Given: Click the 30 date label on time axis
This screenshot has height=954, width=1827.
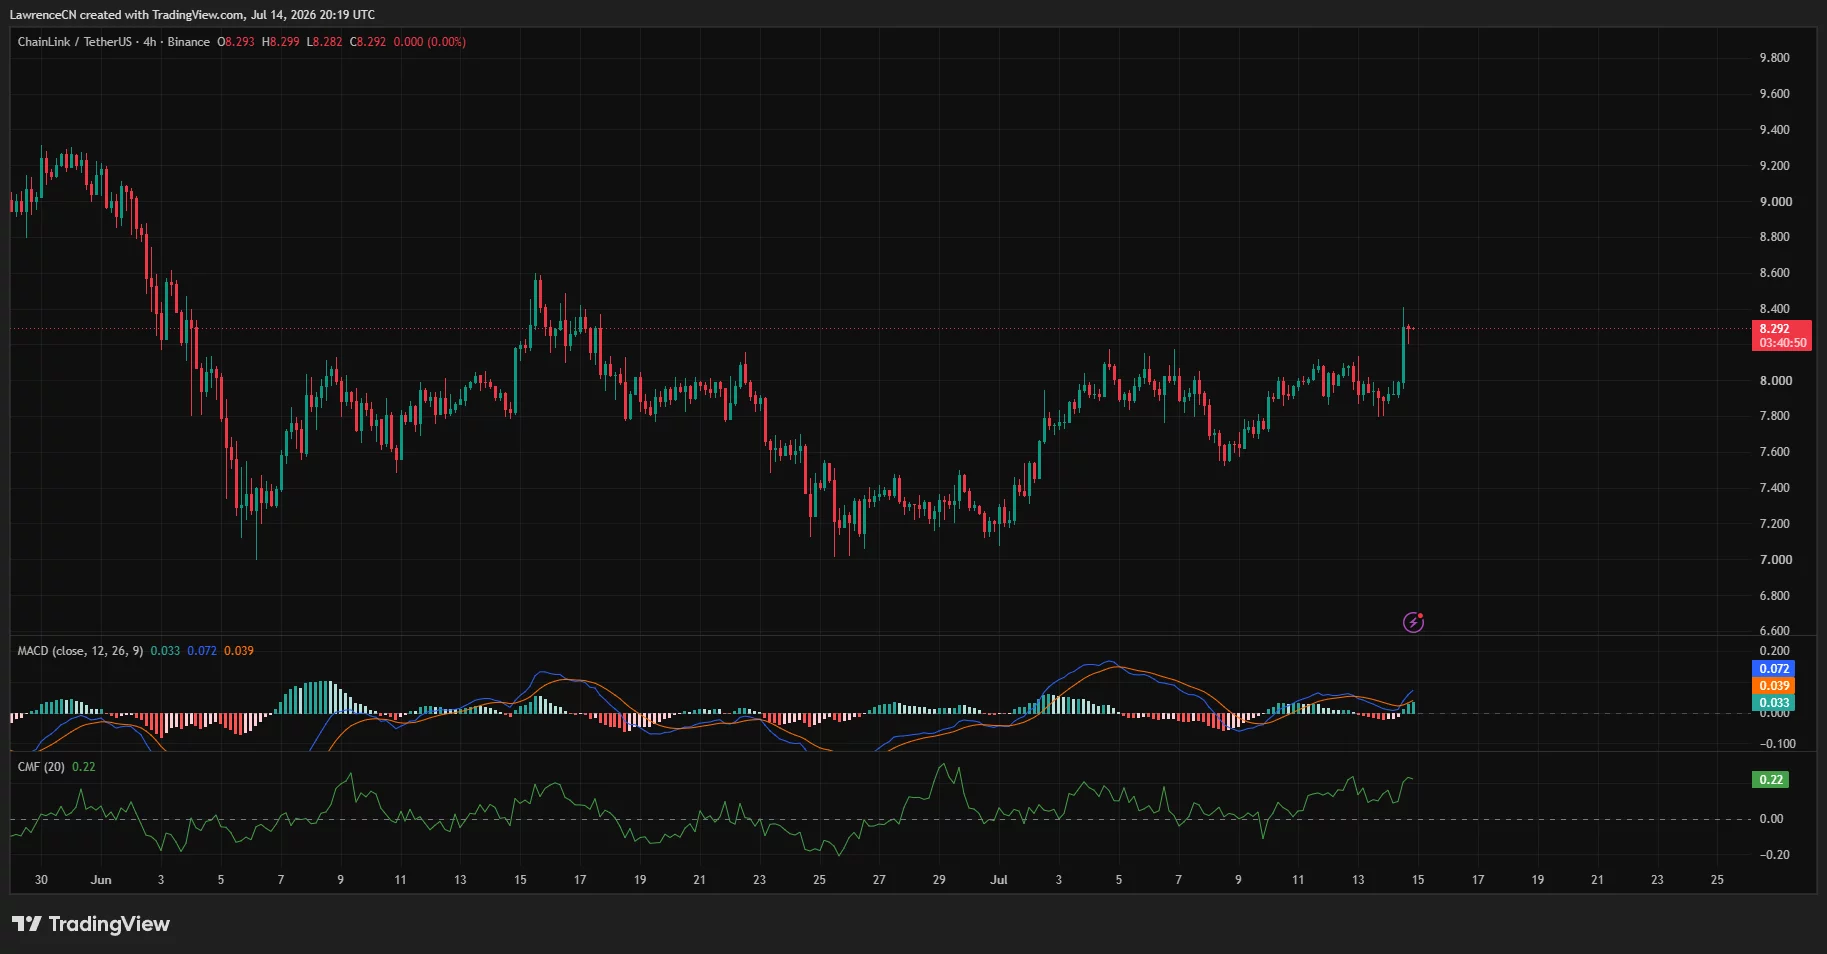Looking at the screenshot, I should pos(41,880).
